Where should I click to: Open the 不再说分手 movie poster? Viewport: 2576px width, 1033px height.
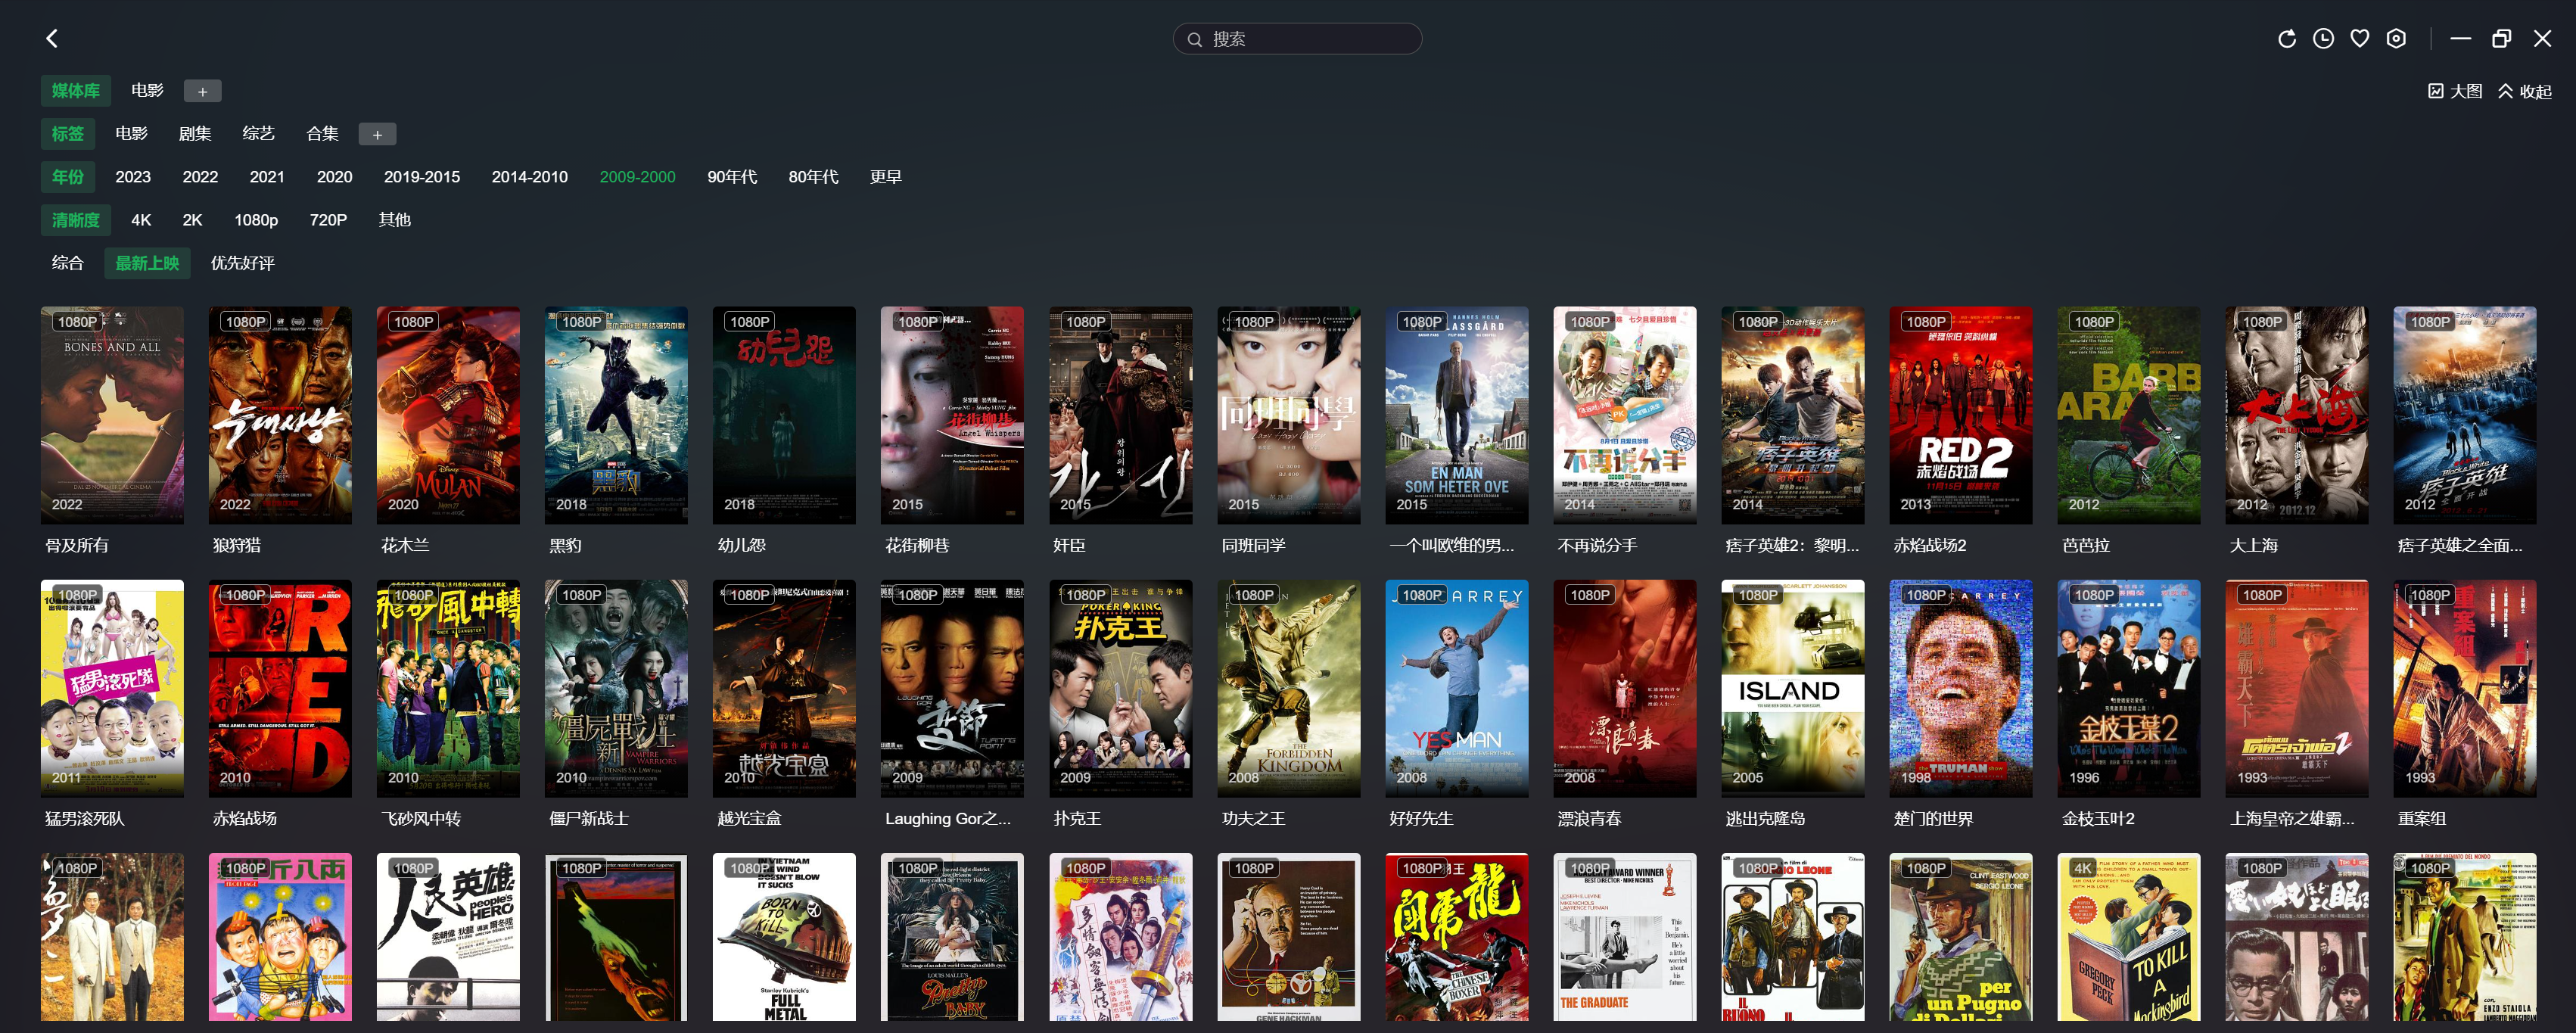point(1625,415)
